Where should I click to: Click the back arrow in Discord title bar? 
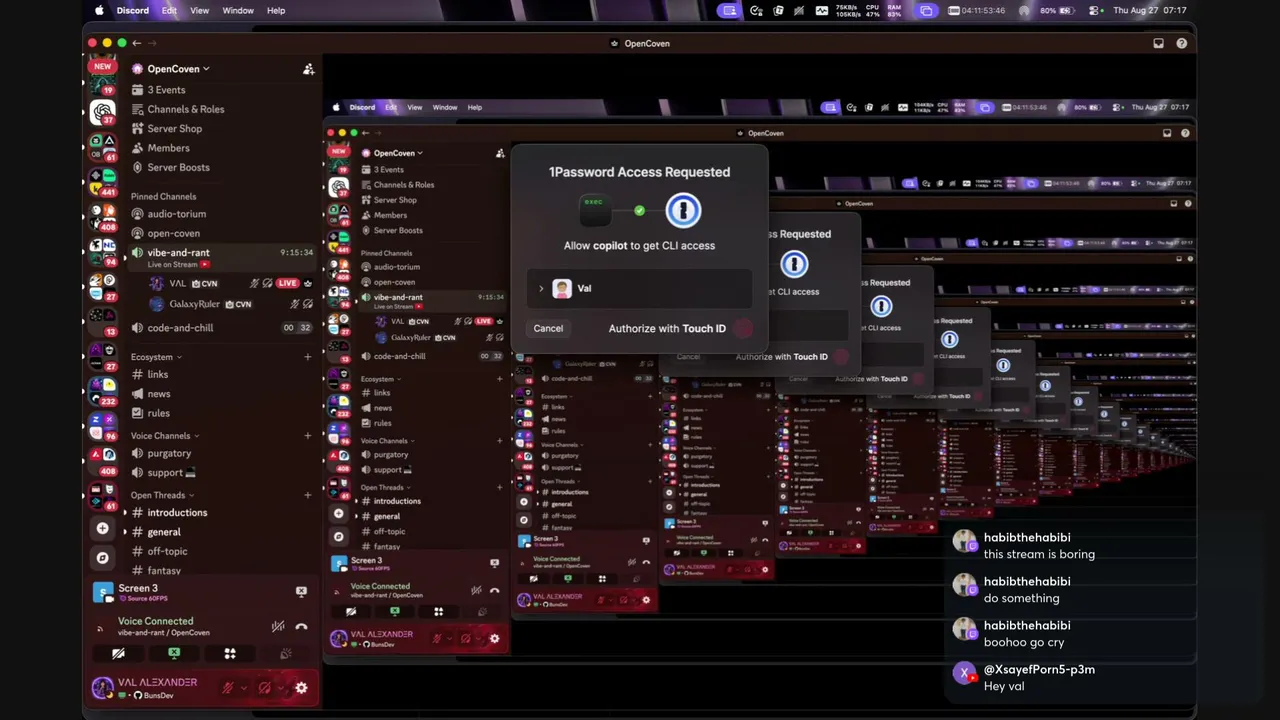click(x=137, y=43)
